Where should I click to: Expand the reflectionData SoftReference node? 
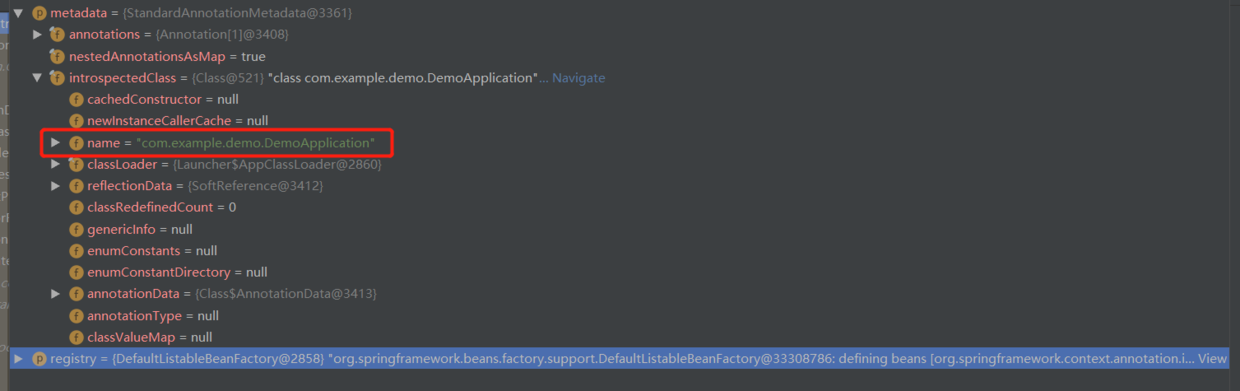click(56, 186)
